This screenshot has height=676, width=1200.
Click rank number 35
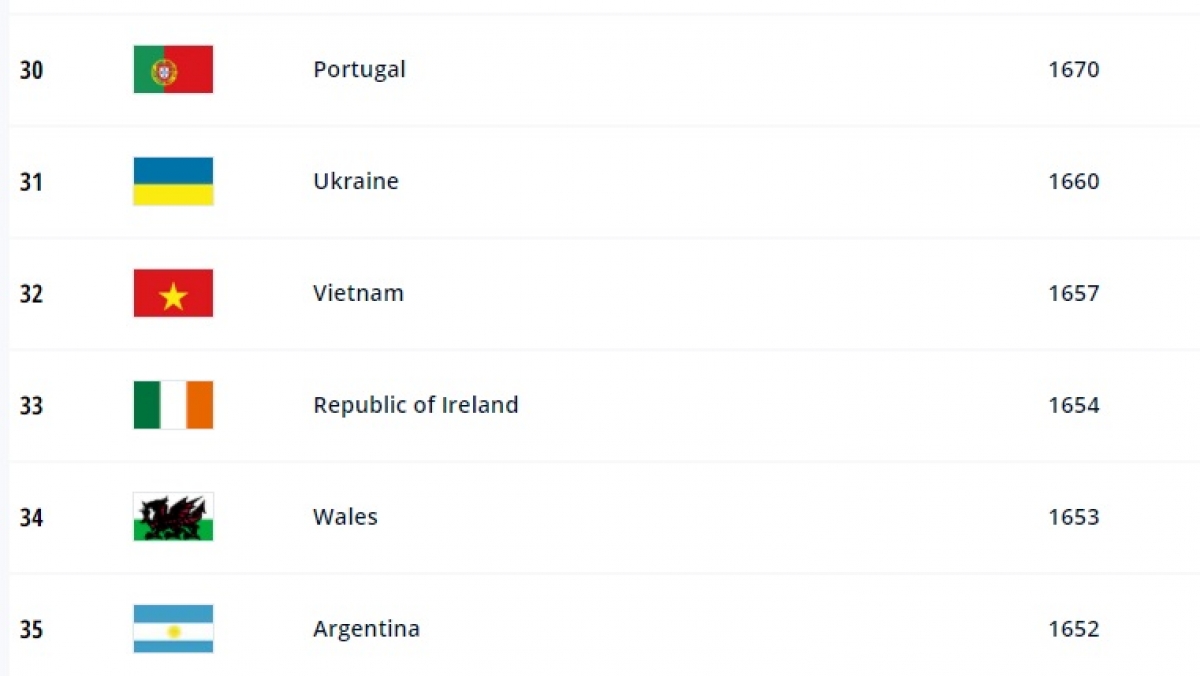pyautogui.click(x=31, y=631)
